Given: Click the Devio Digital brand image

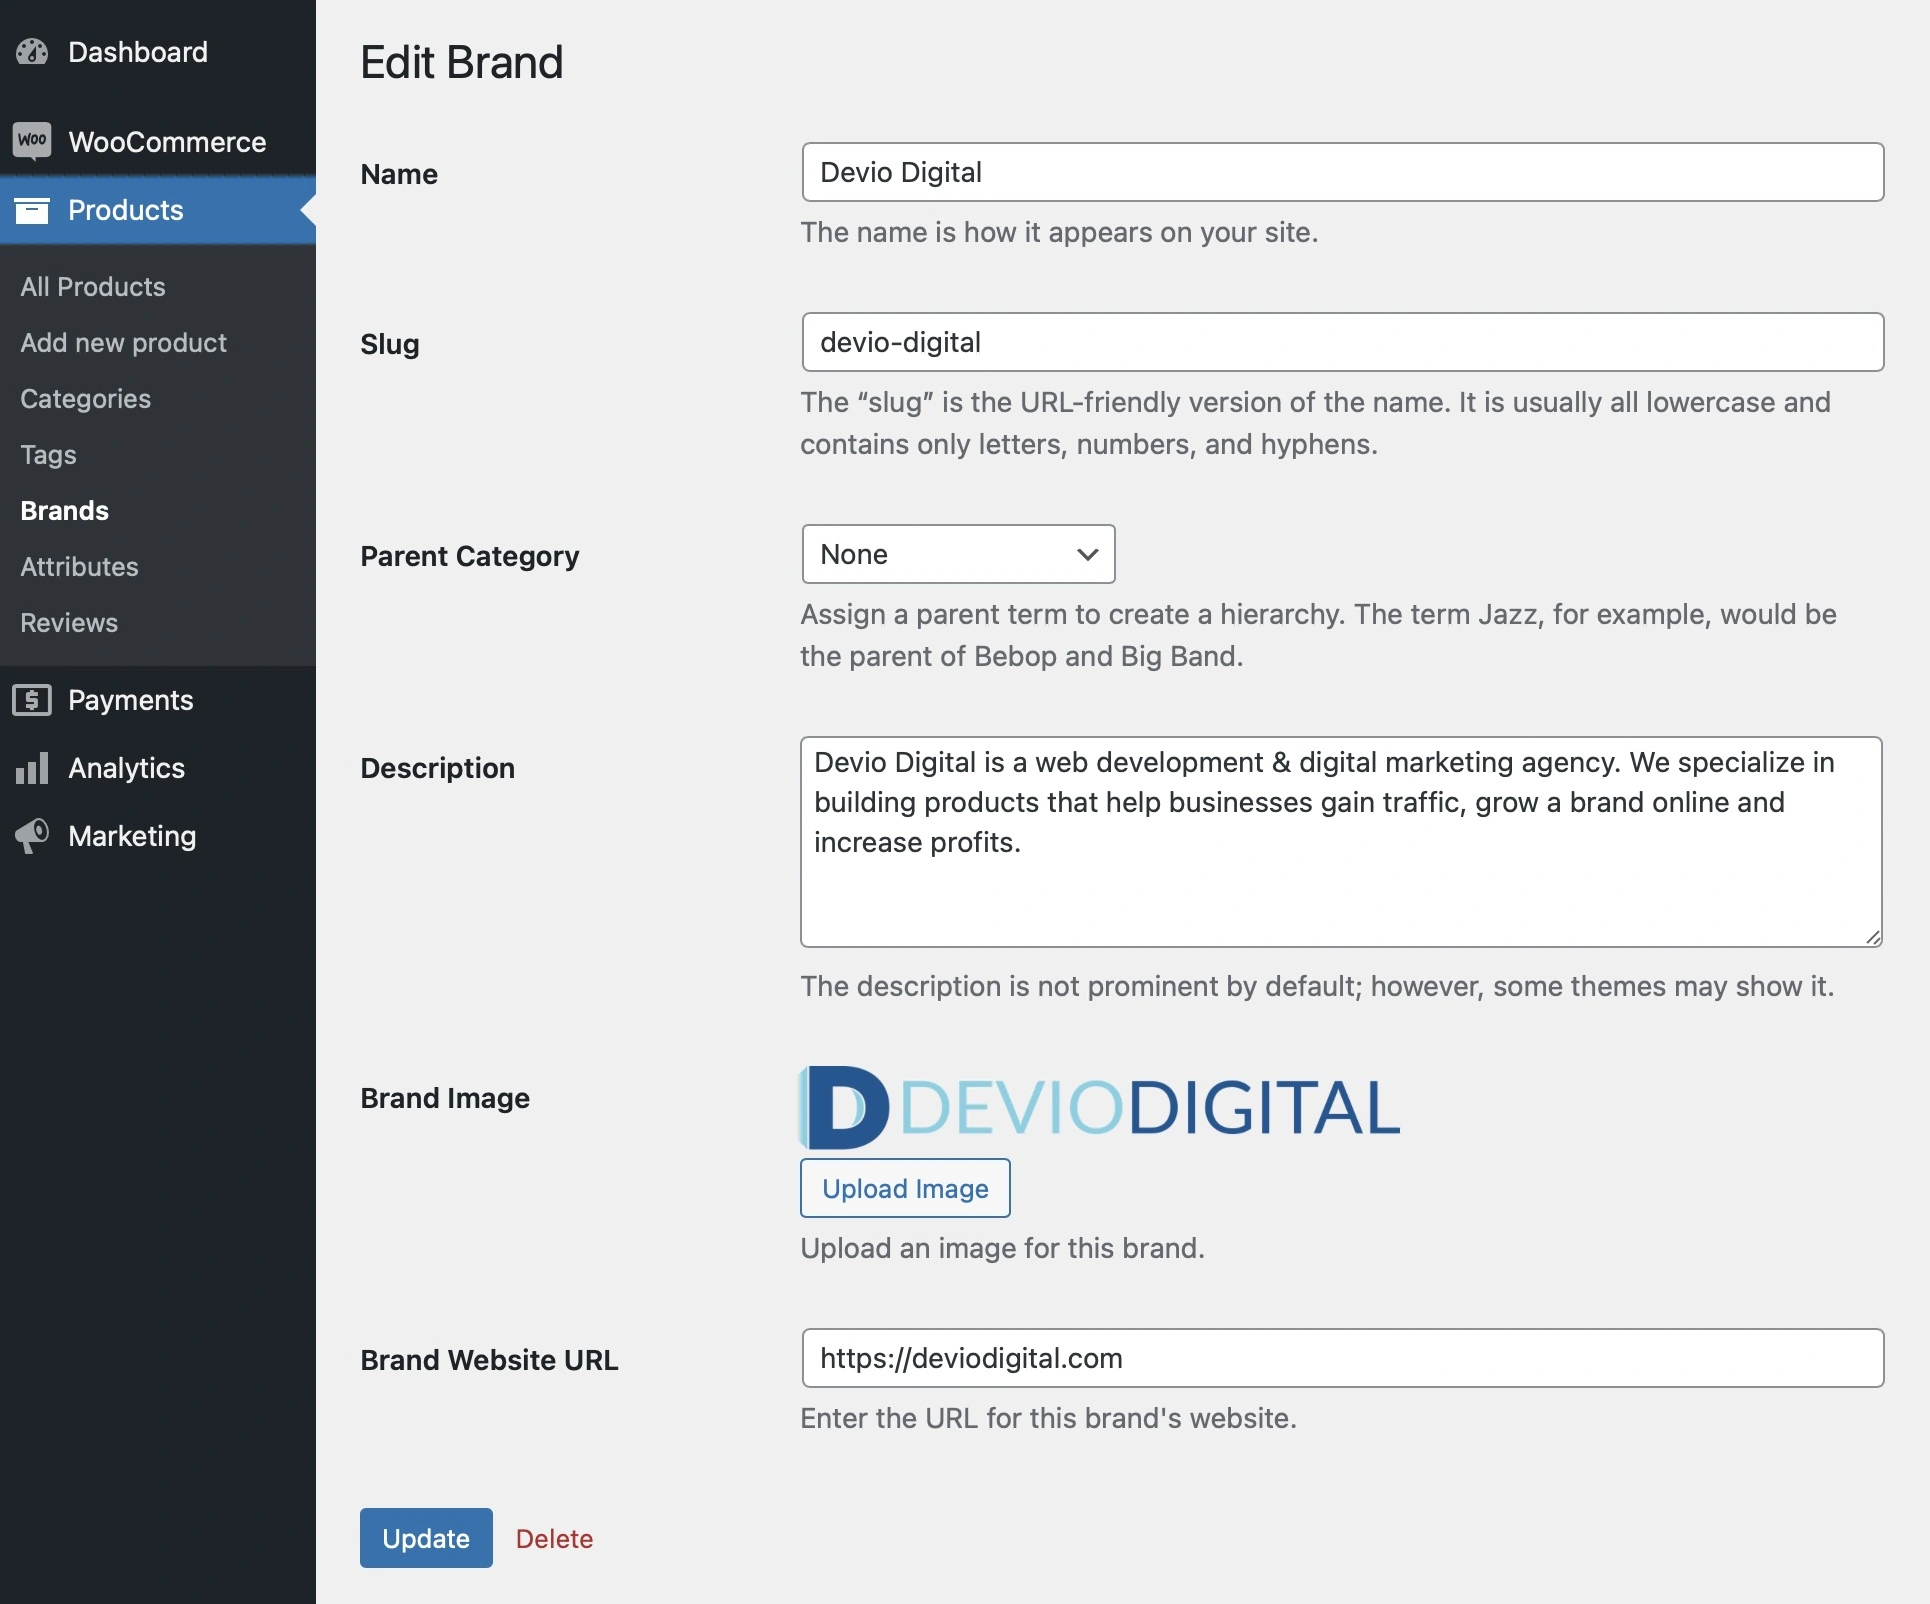Looking at the screenshot, I should pos(1100,1107).
